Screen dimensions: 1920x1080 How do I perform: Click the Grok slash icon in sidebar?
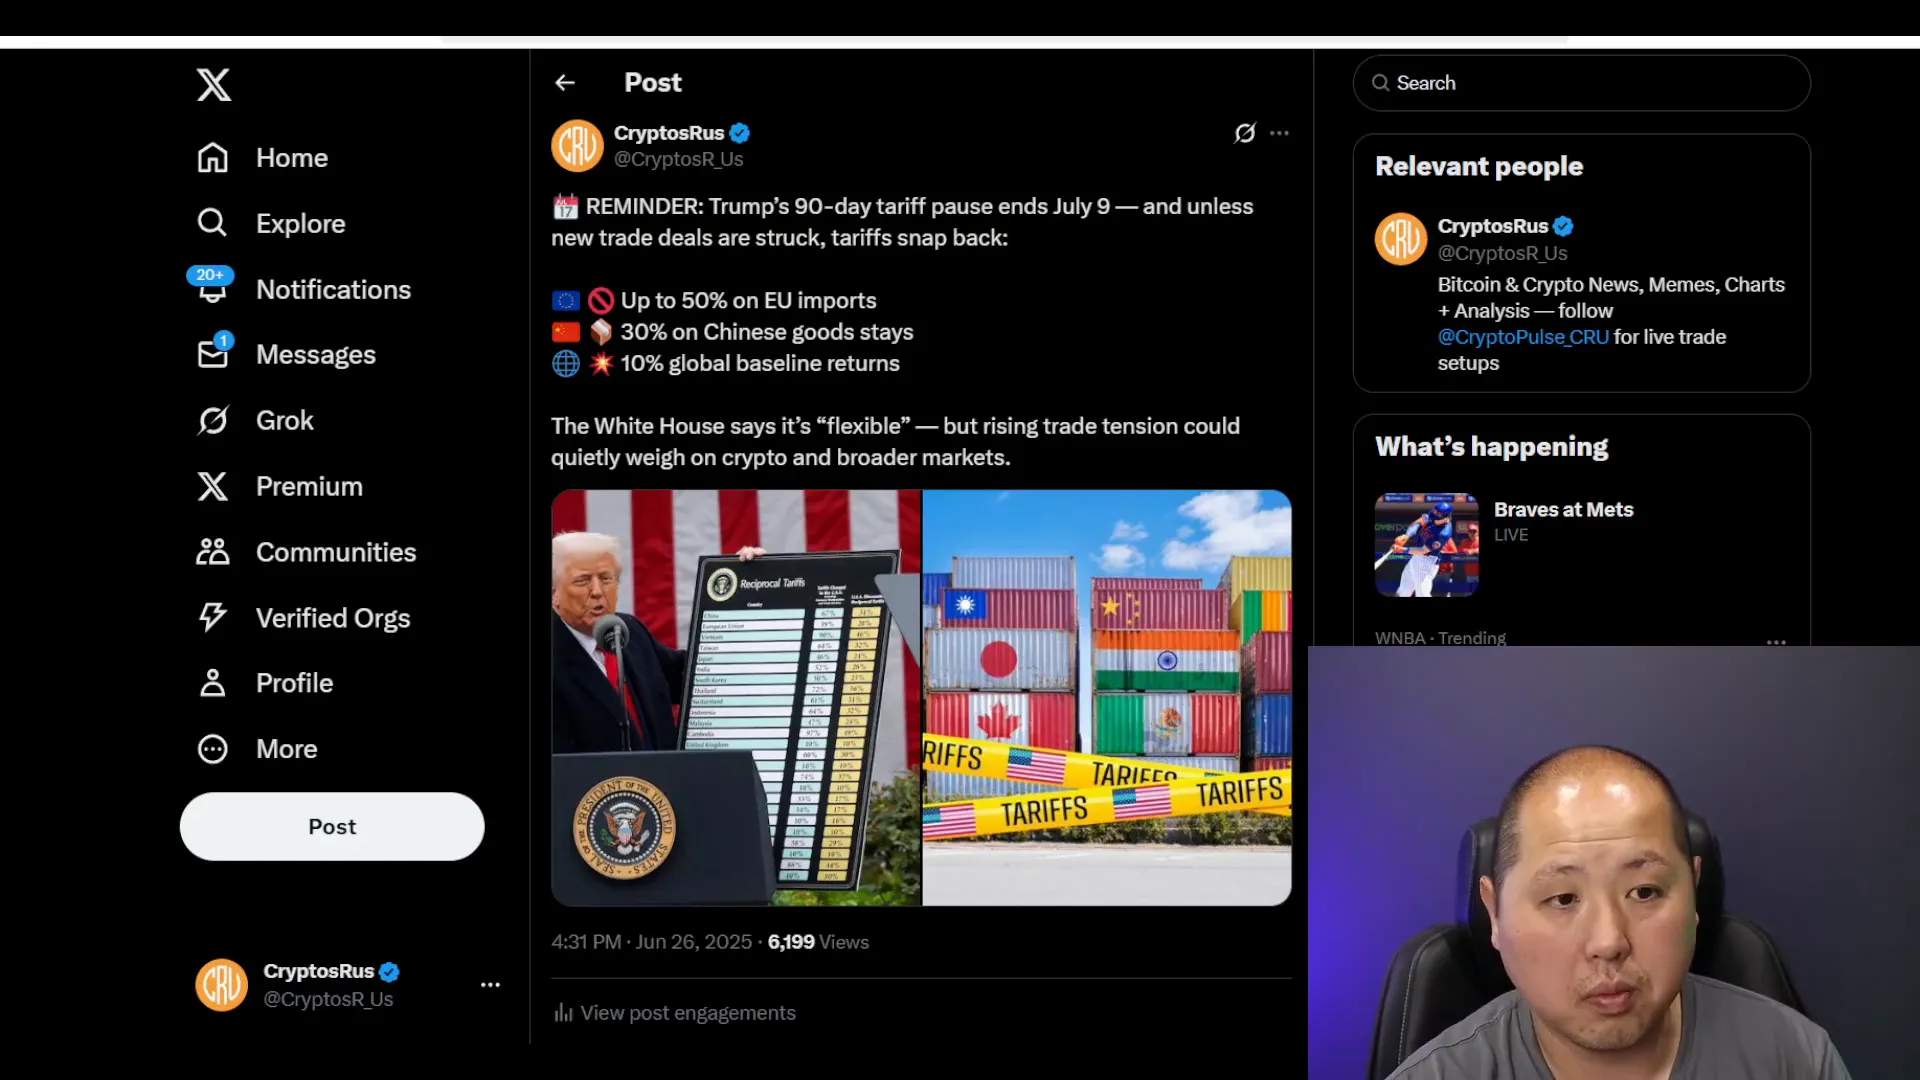(212, 420)
